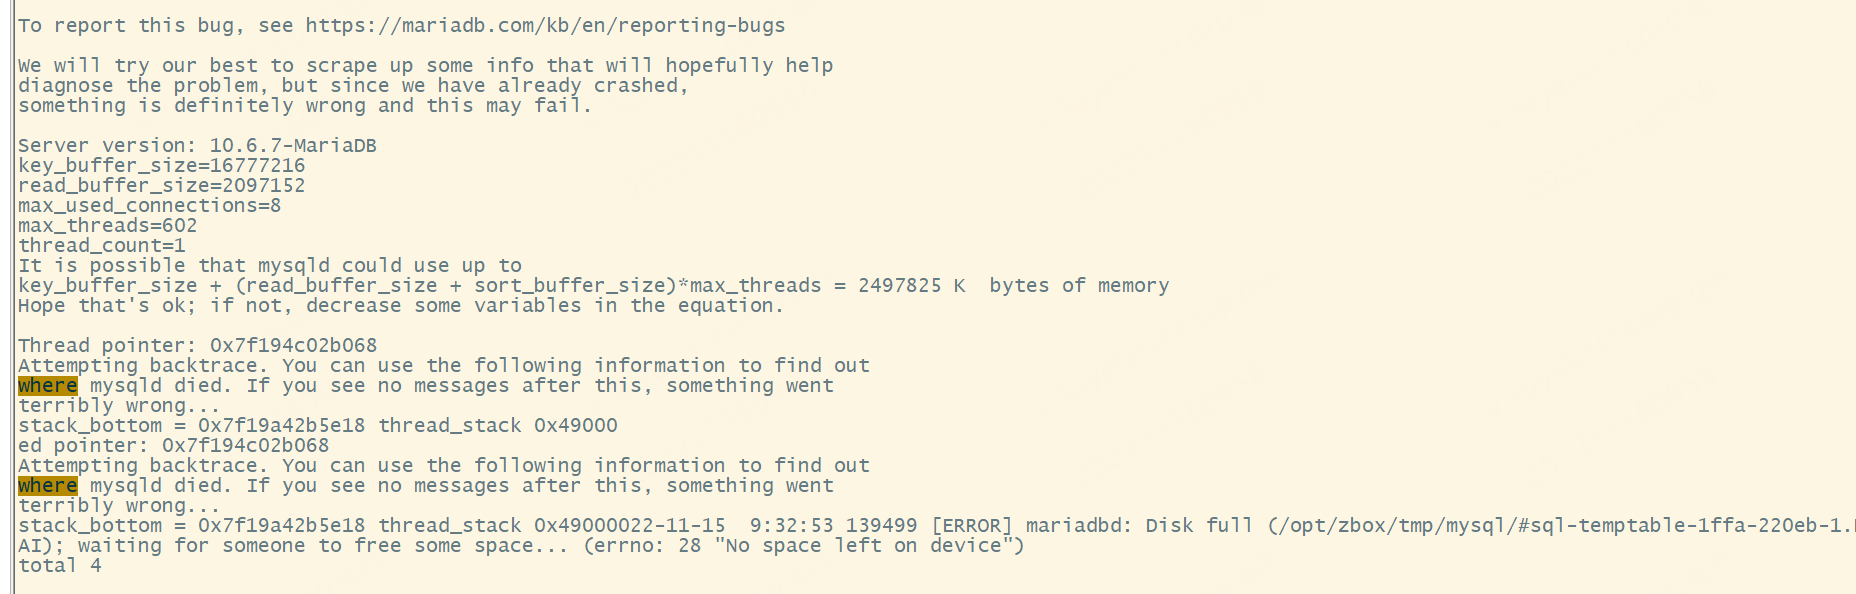Click the "It is possible that mysqld" line
Image resolution: width=1856 pixels, height=594 pixels.
[x=269, y=266]
